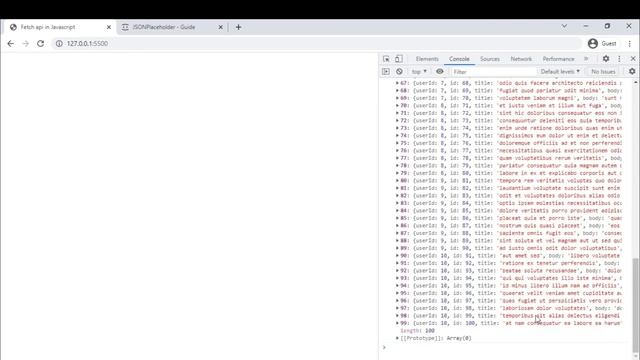Viewport: 640px width, 360px height.
Task: Select the inspect element picker icon
Action: click(x=386, y=59)
